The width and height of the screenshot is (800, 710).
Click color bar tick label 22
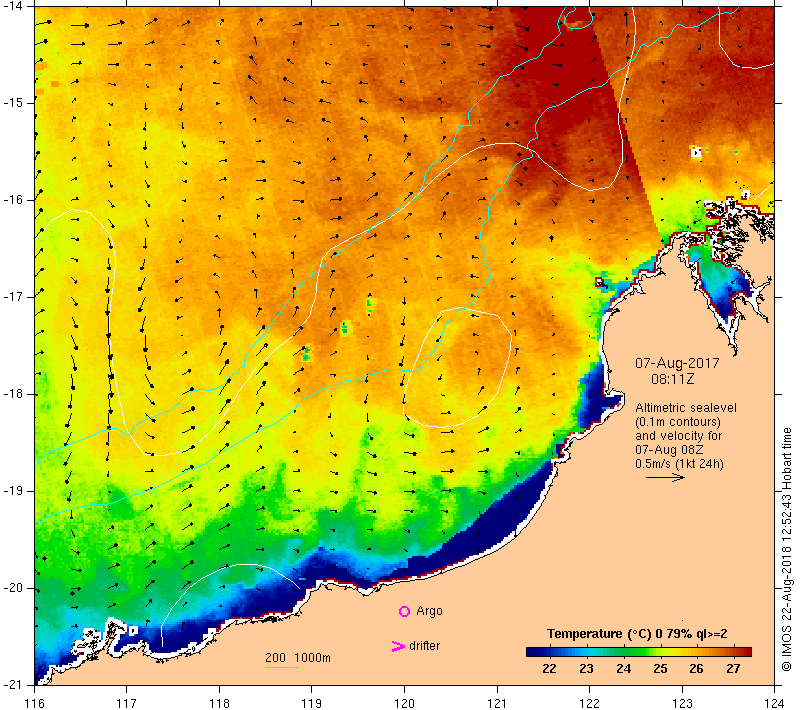[x=549, y=669]
